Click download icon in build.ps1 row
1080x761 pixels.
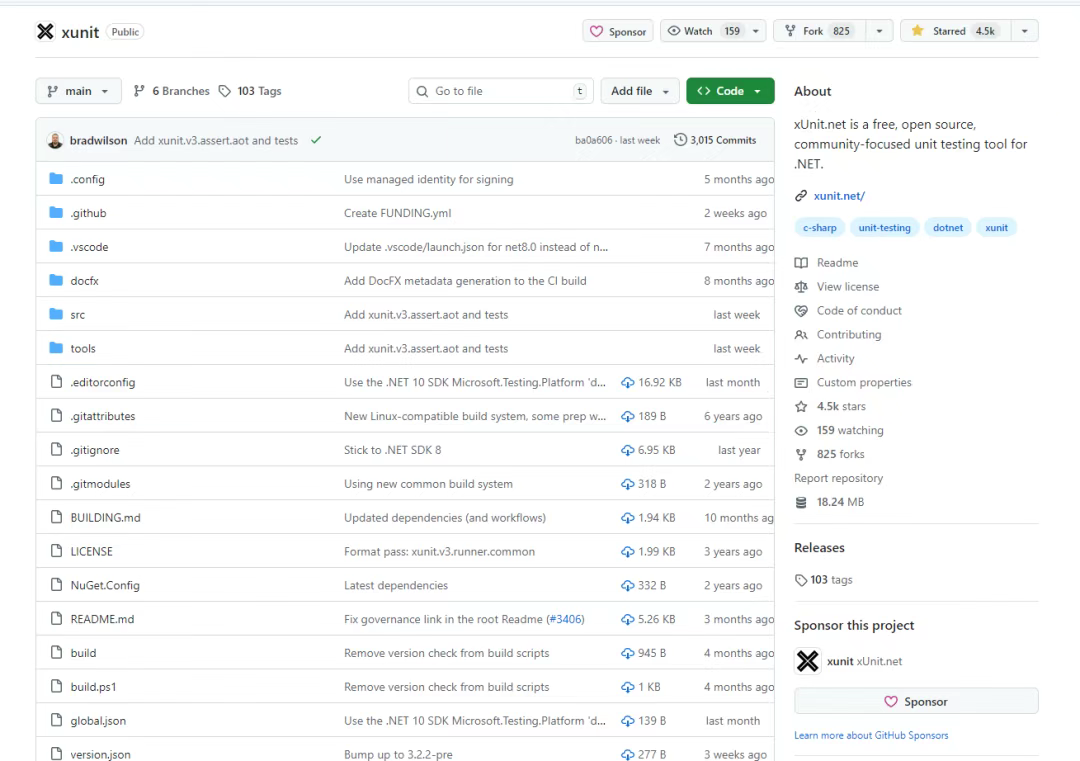coord(627,687)
